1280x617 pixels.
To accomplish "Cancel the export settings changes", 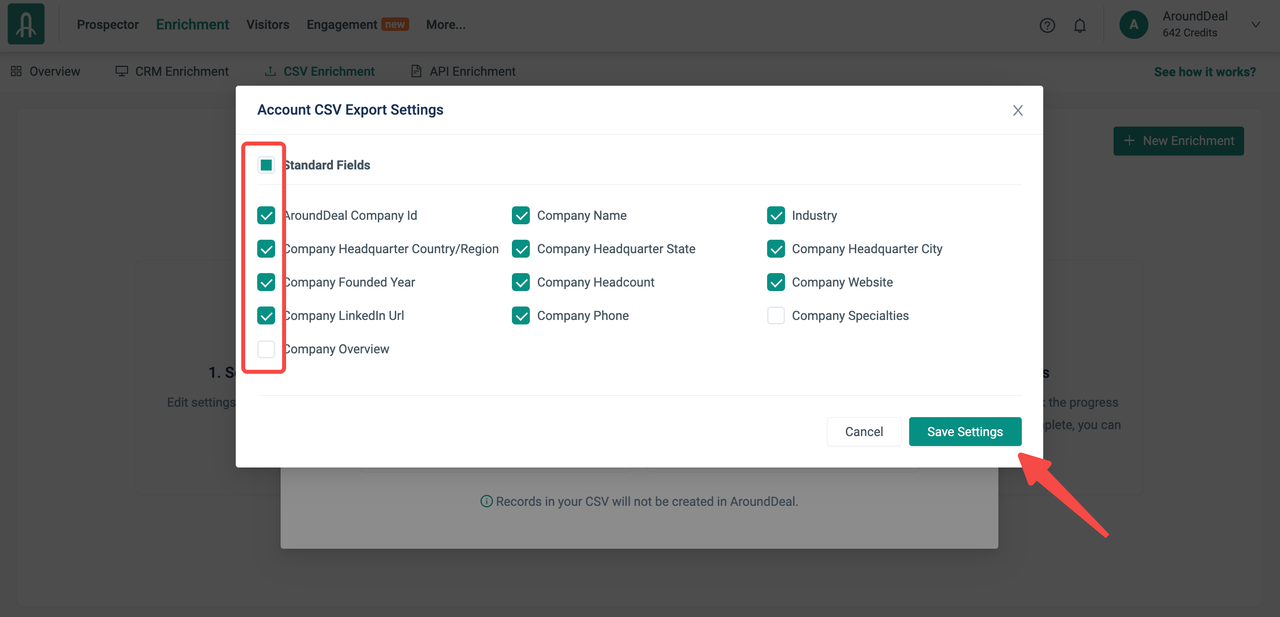I will [x=863, y=432].
